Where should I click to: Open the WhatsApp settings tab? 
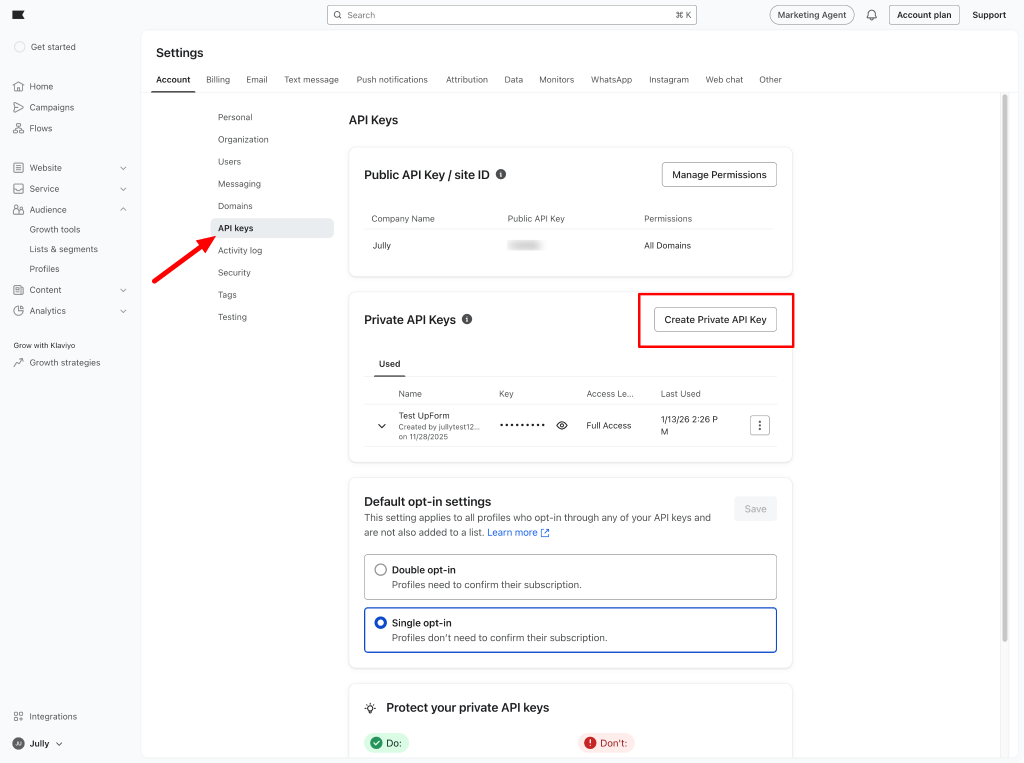coord(611,80)
